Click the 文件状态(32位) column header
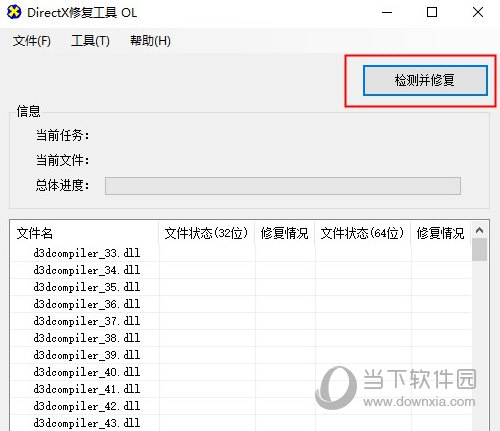Image resolution: width=500 pixels, height=431 pixels. pyautogui.click(x=207, y=233)
